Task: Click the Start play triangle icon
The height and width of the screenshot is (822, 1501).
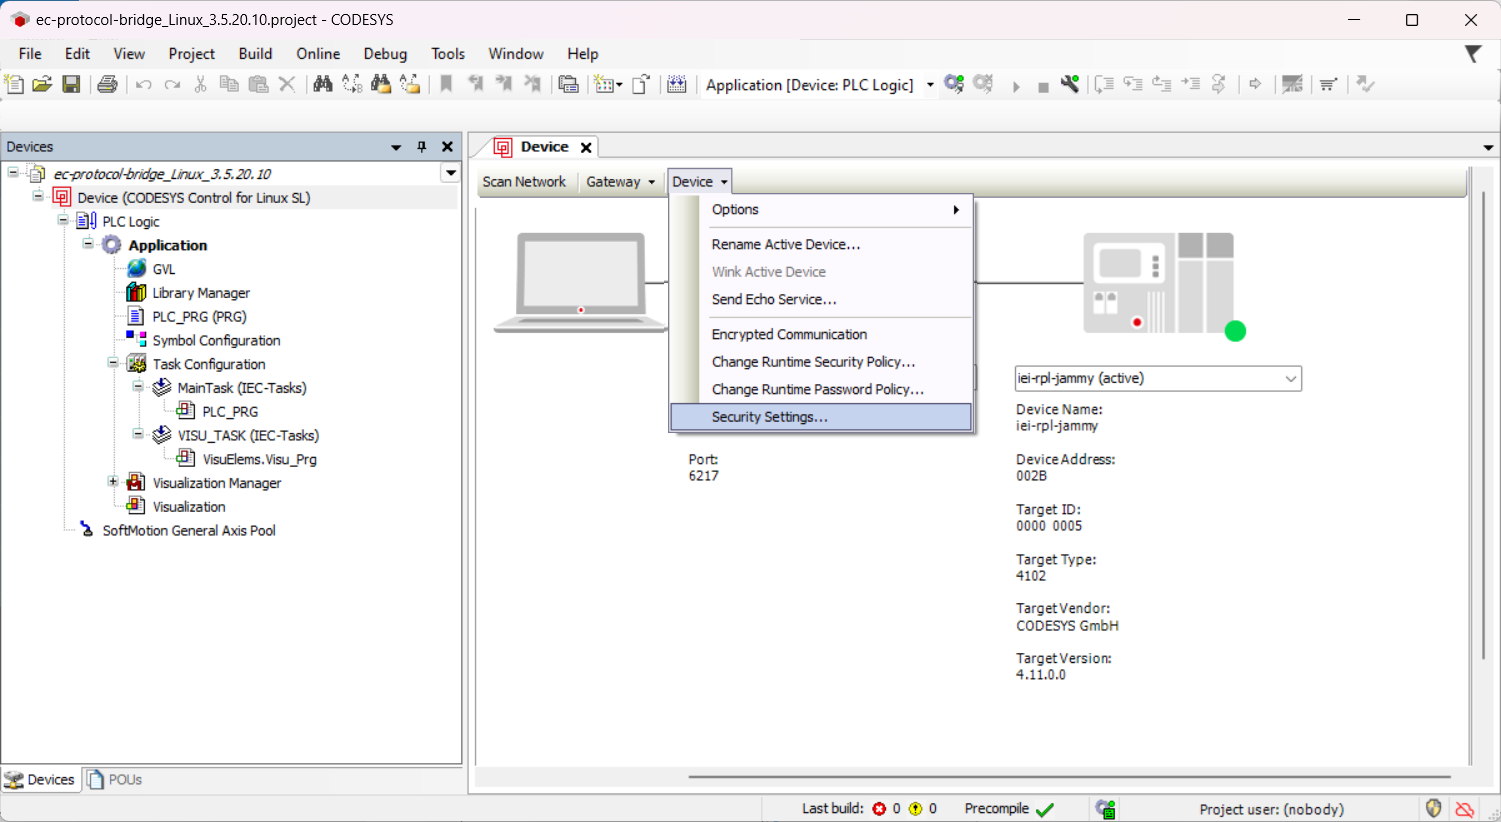Action: click(x=1016, y=86)
